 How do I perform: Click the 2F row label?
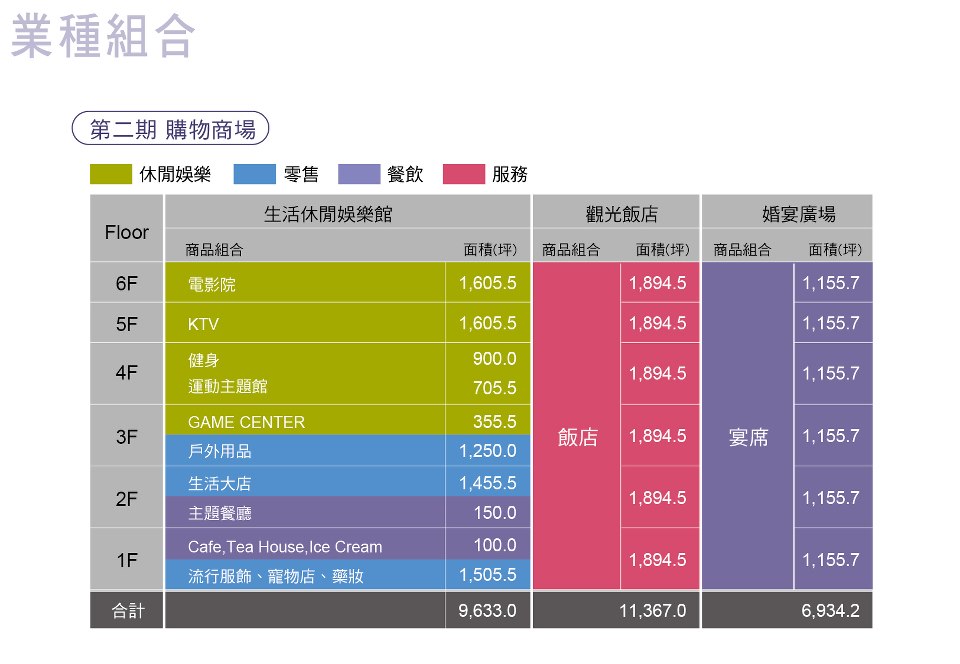pyautogui.click(x=127, y=498)
